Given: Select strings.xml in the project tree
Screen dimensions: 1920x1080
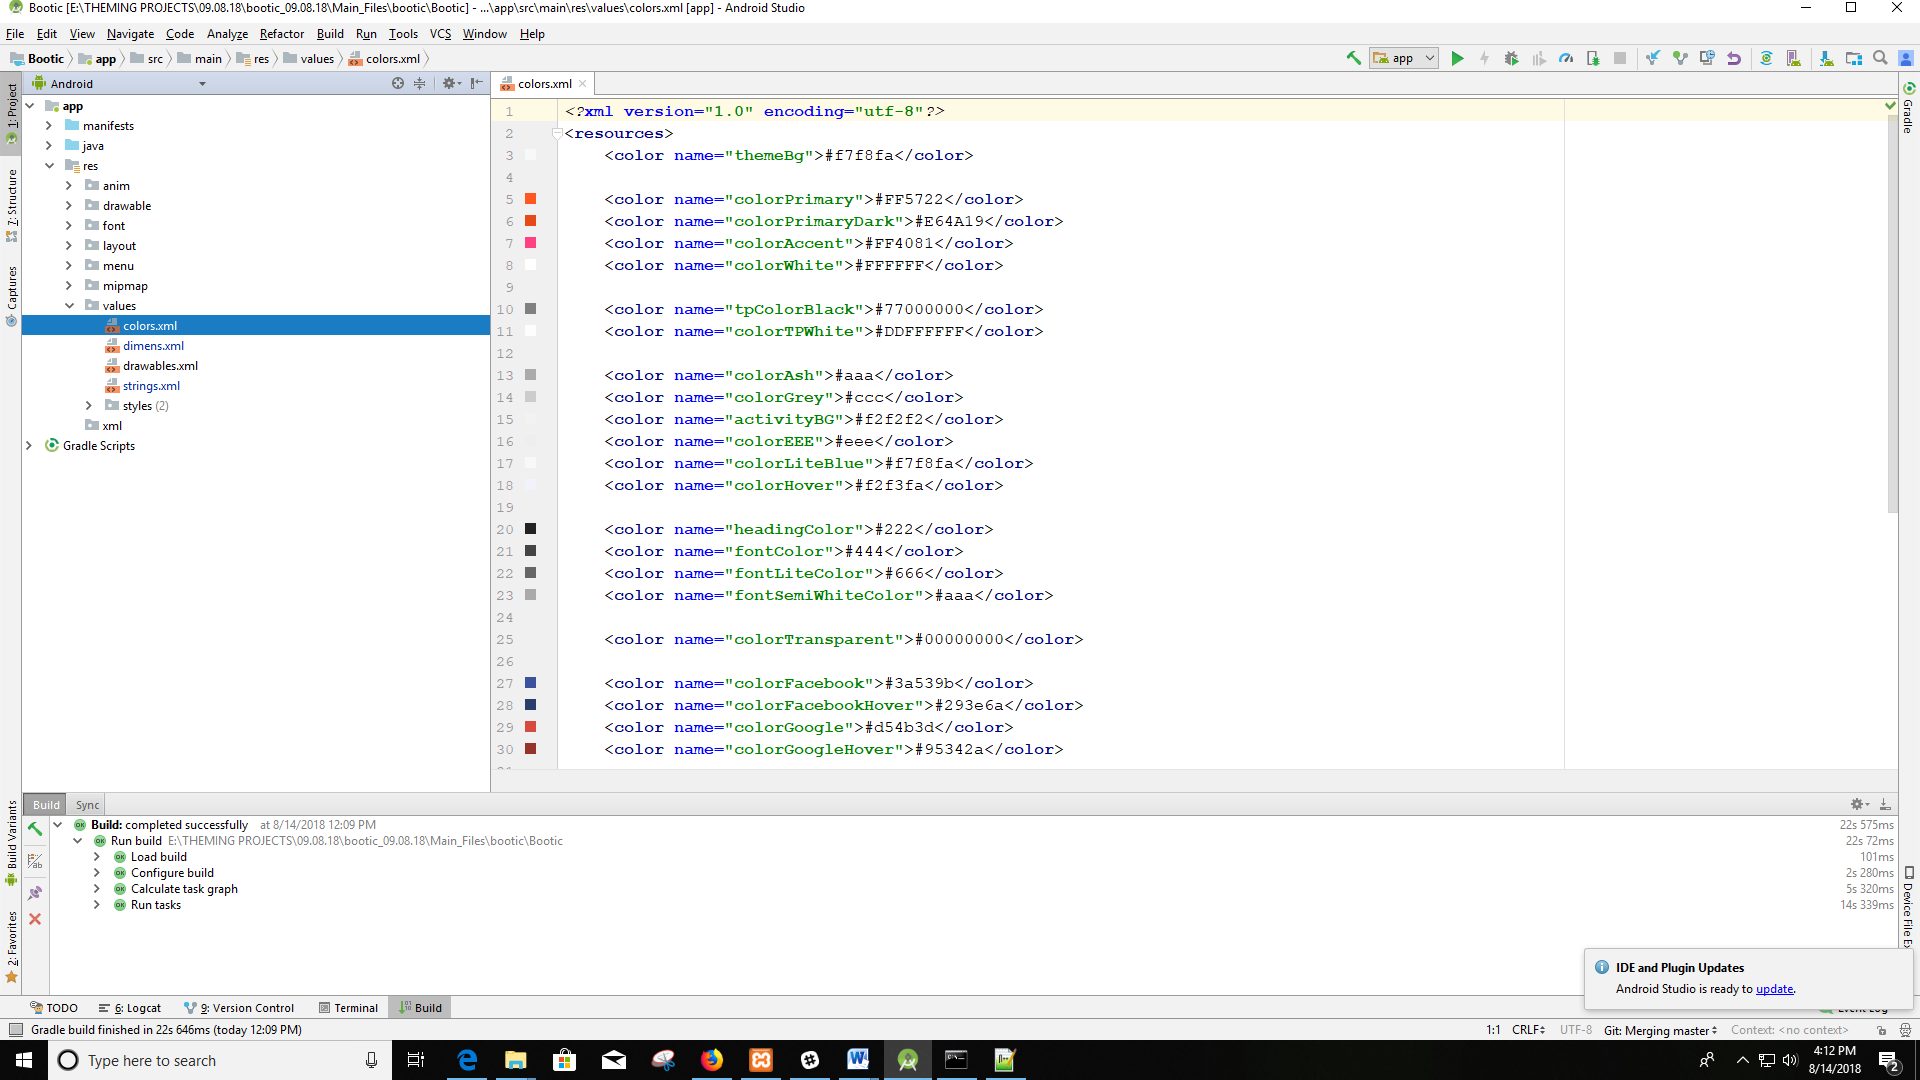Looking at the screenshot, I should (x=151, y=386).
